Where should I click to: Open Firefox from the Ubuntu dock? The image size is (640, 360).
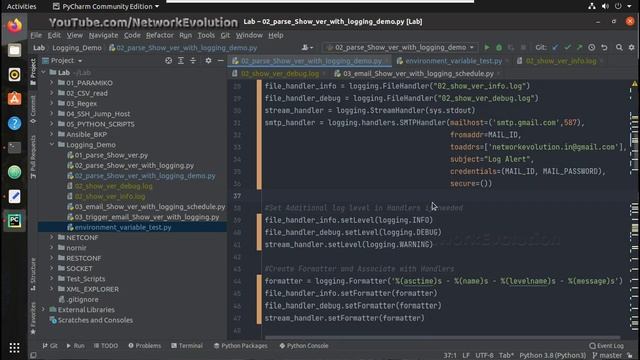tap(14, 26)
